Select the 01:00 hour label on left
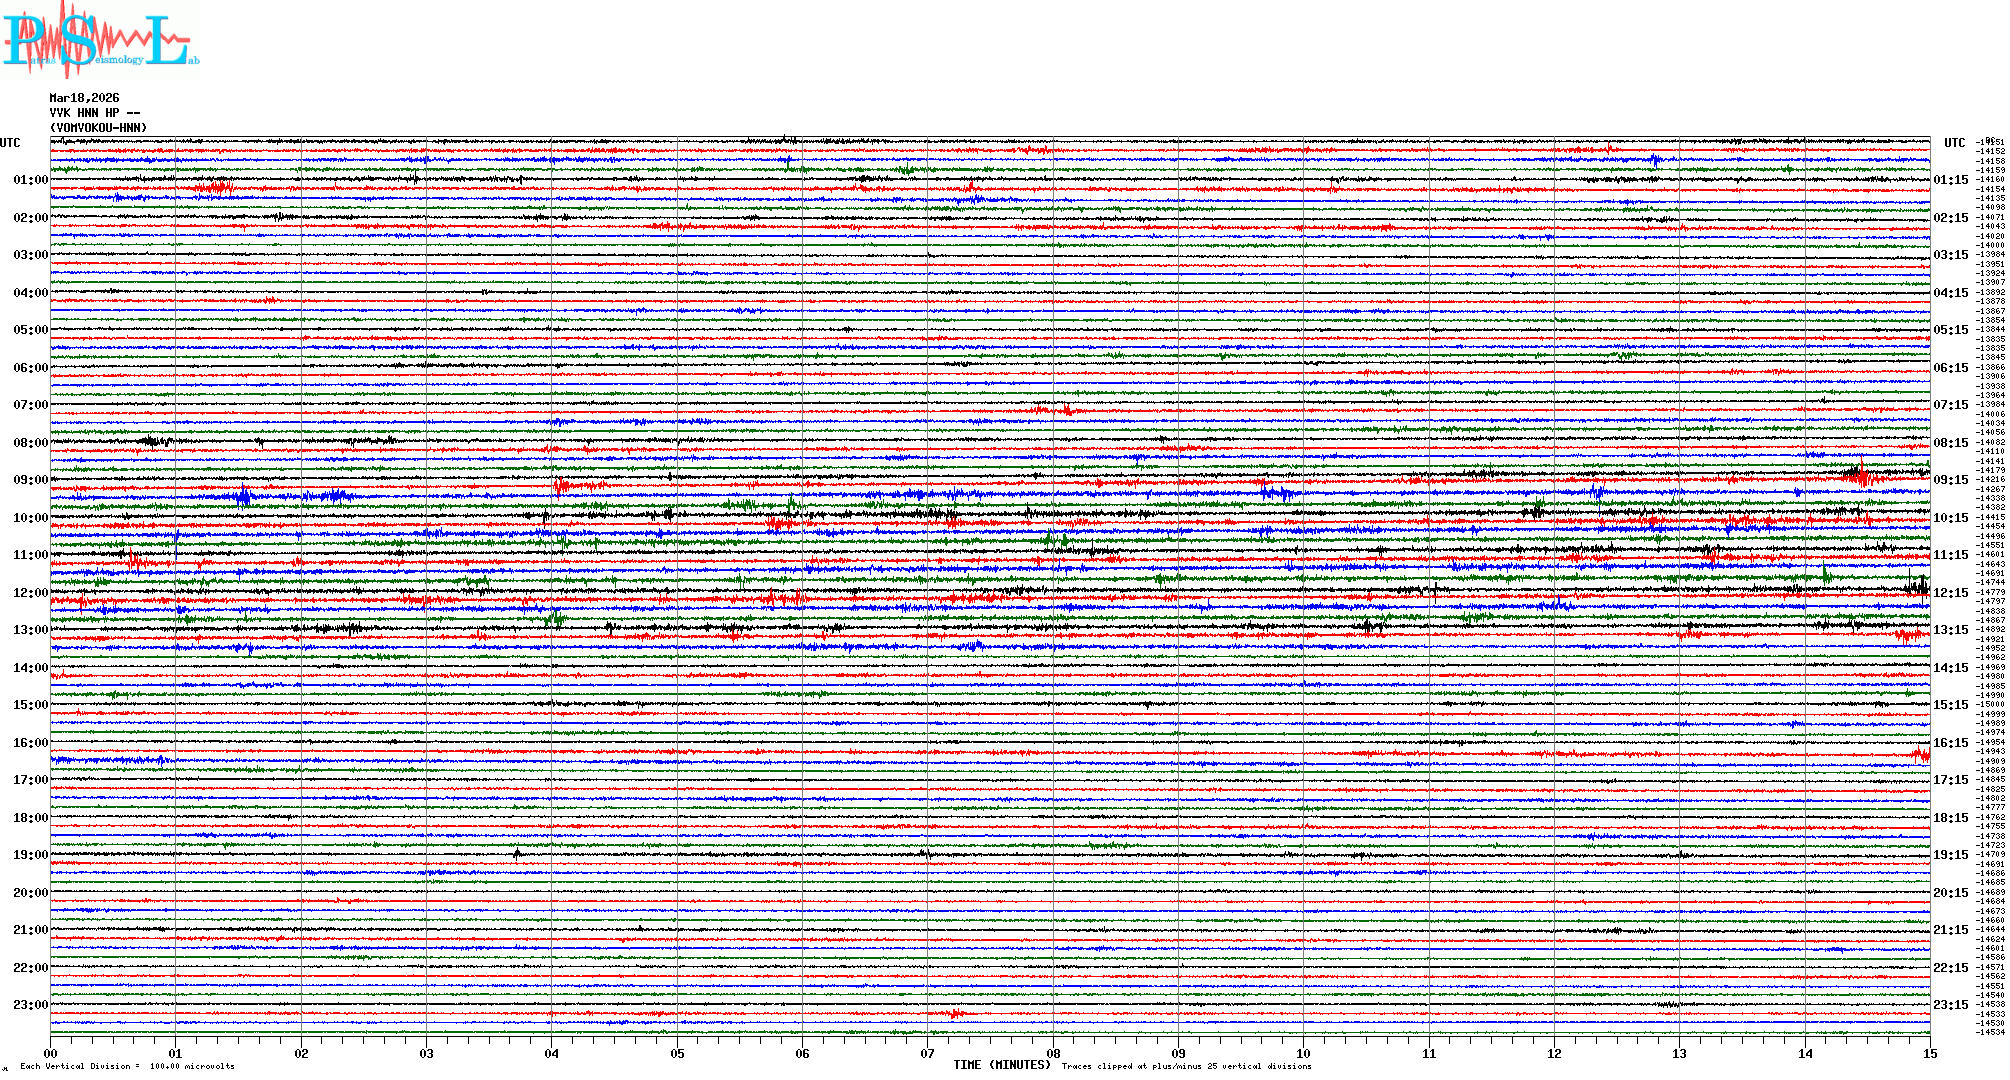Viewport: 2010px width, 1080px height. pos(30,180)
